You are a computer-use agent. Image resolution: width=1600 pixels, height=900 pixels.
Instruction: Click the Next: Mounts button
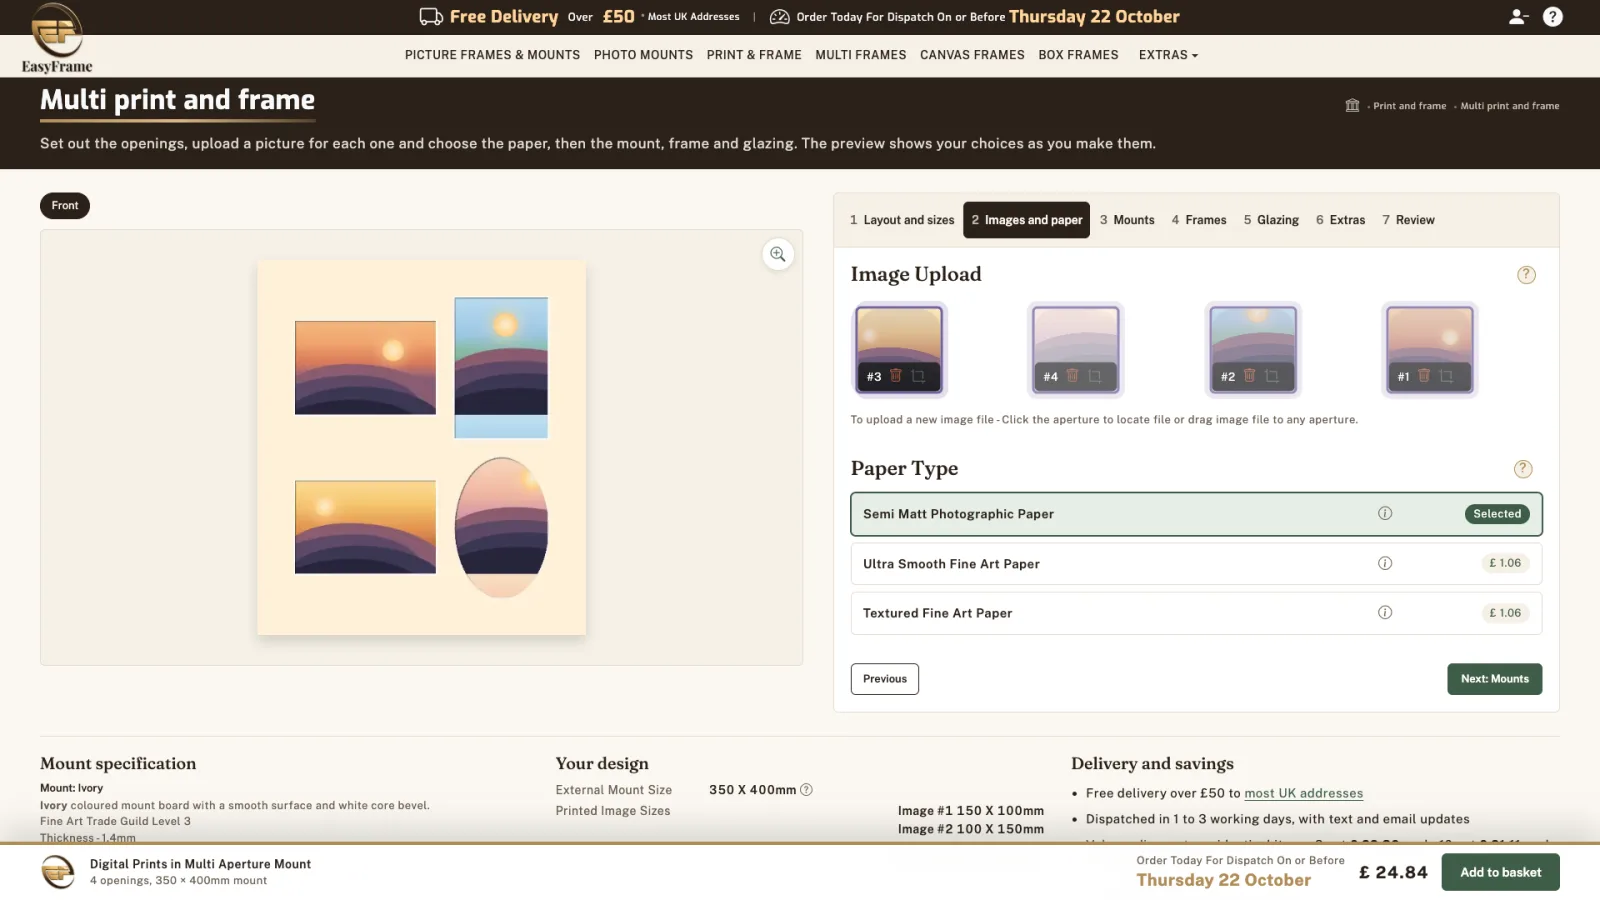tap(1494, 679)
